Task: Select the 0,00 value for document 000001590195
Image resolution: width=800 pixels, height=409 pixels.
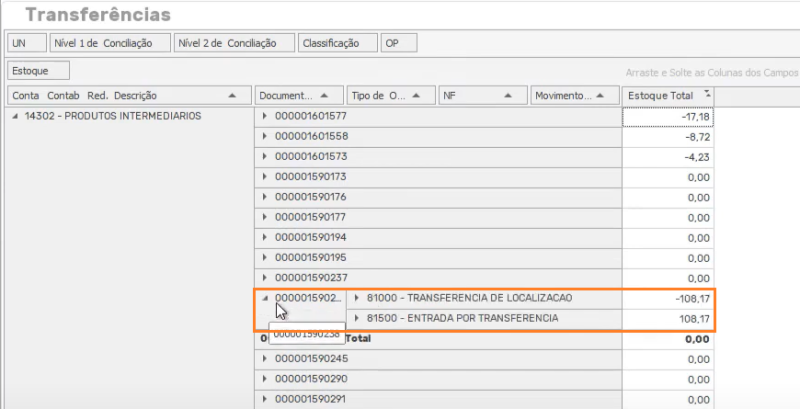Action: [668, 258]
